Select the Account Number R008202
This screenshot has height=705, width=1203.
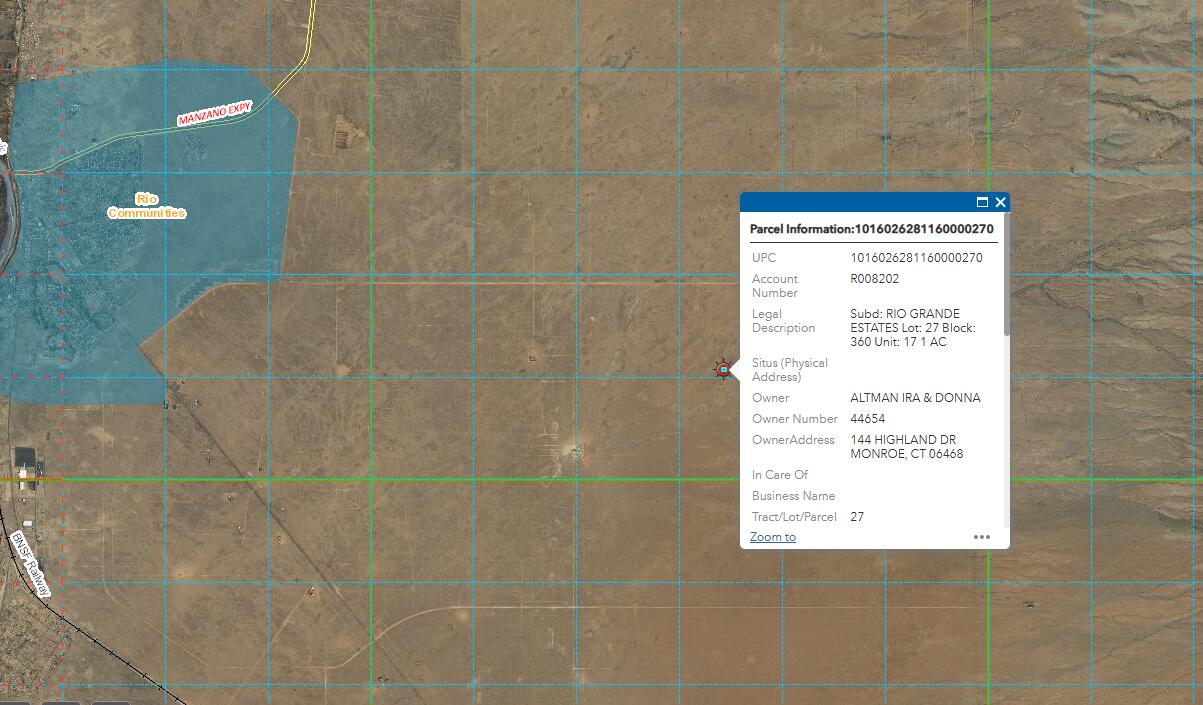(874, 278)
